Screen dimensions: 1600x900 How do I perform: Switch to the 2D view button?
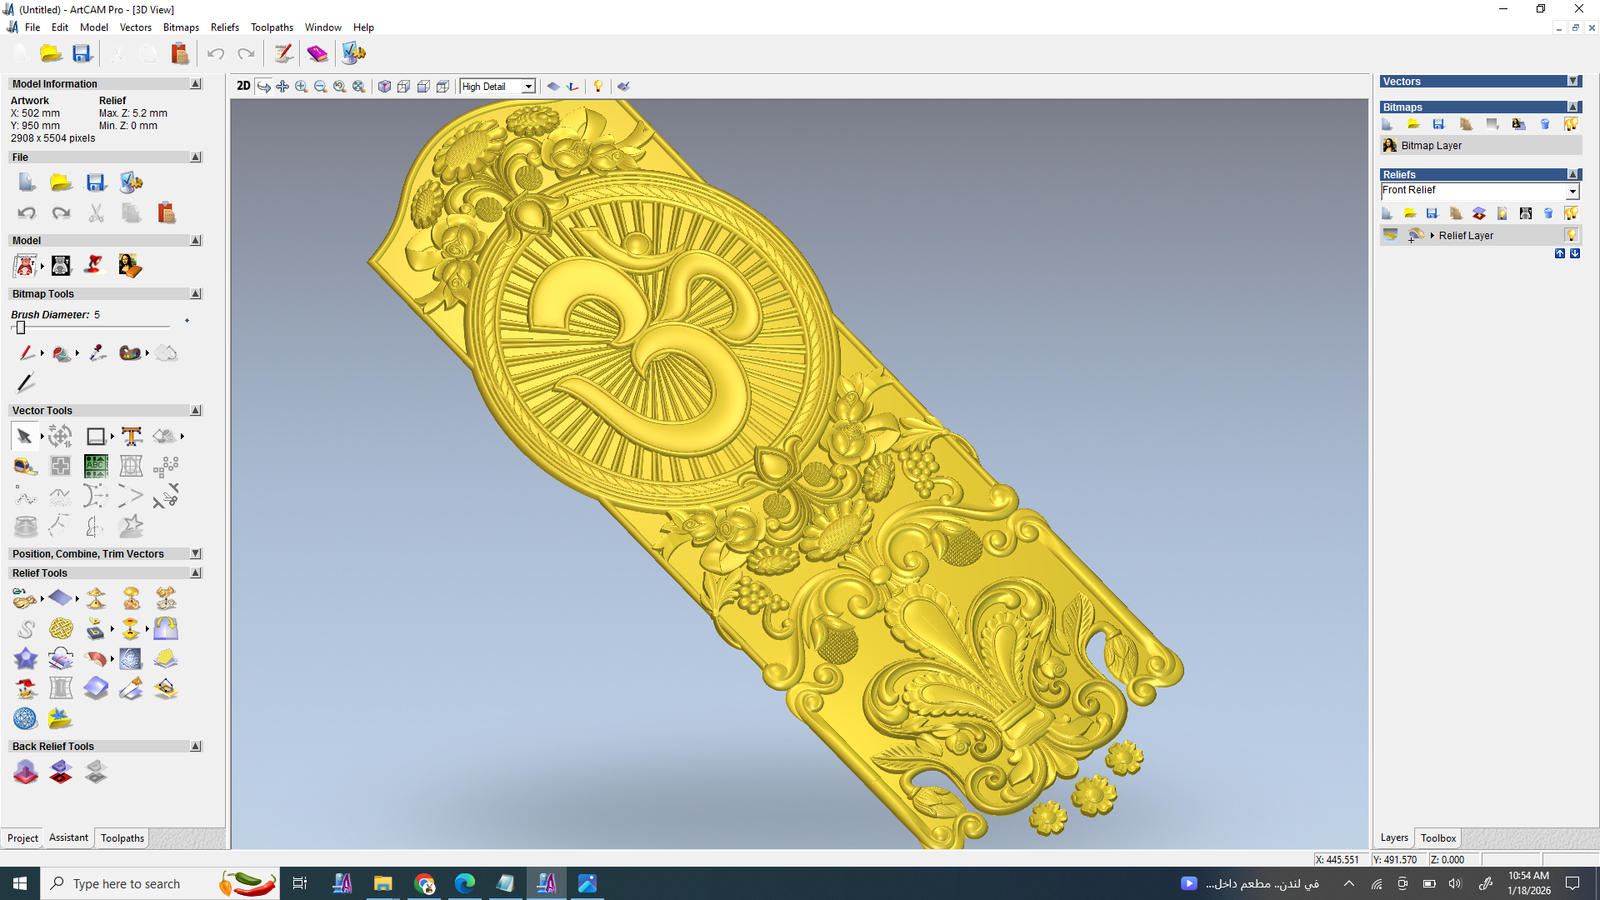tap(243, 87)
